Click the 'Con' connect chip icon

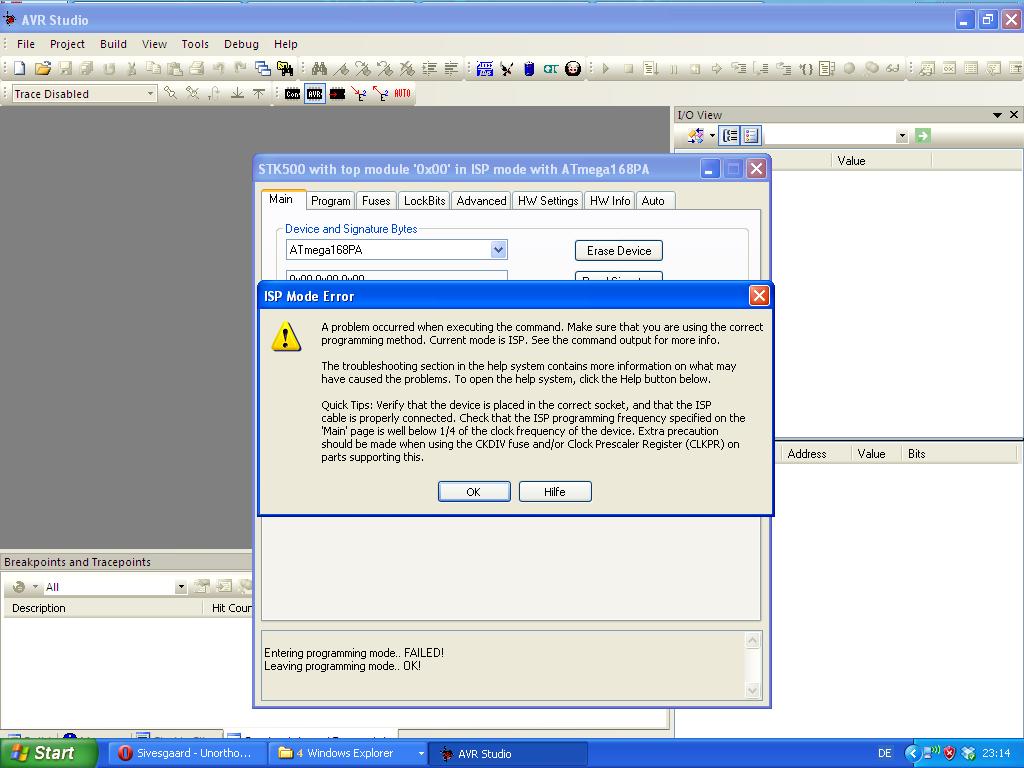point(293,93)
